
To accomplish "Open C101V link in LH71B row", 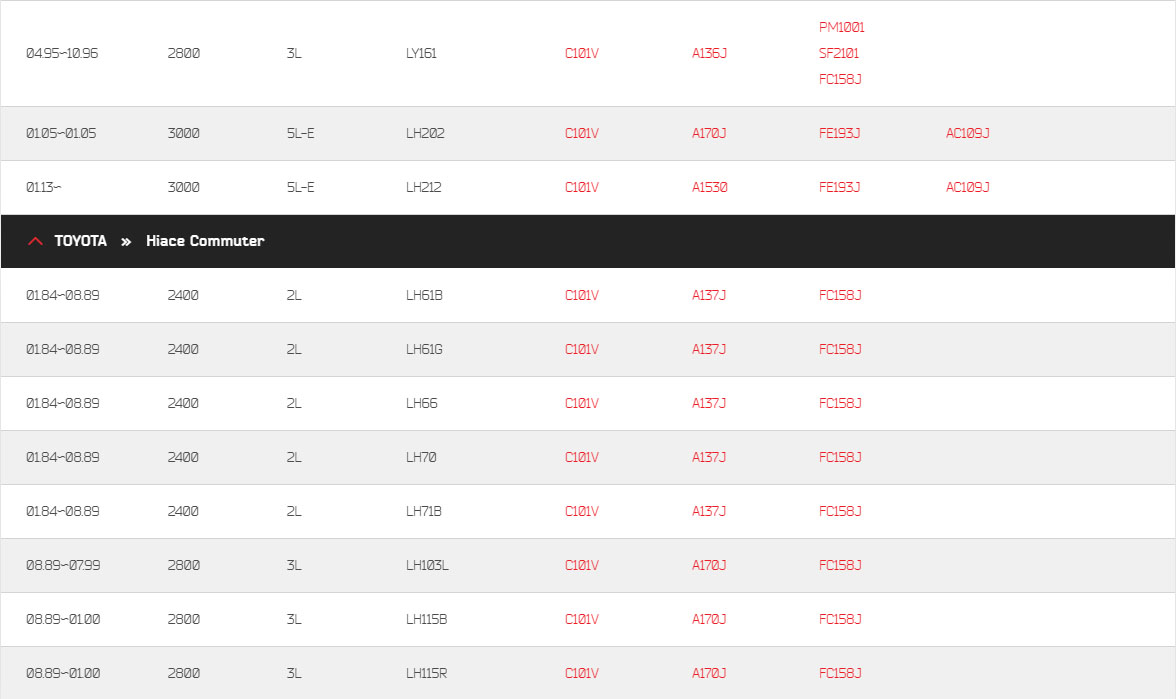I will [x=581, y=511].
